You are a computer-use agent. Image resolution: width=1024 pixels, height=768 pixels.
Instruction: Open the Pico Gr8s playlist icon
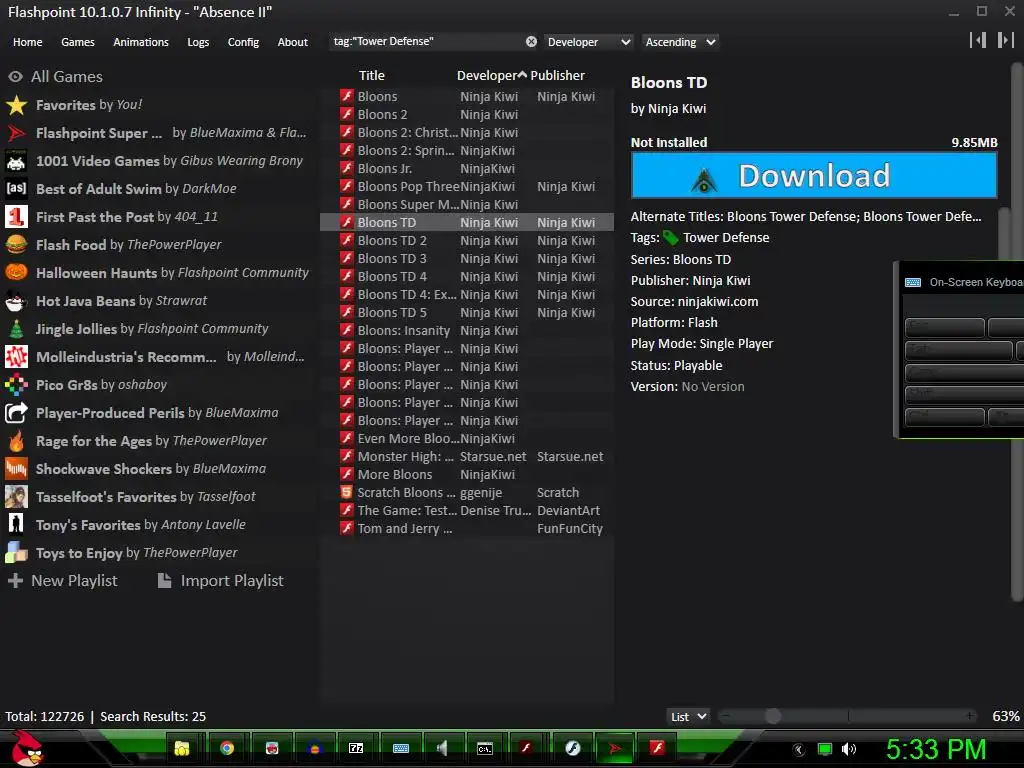click(x=16, y=385)
